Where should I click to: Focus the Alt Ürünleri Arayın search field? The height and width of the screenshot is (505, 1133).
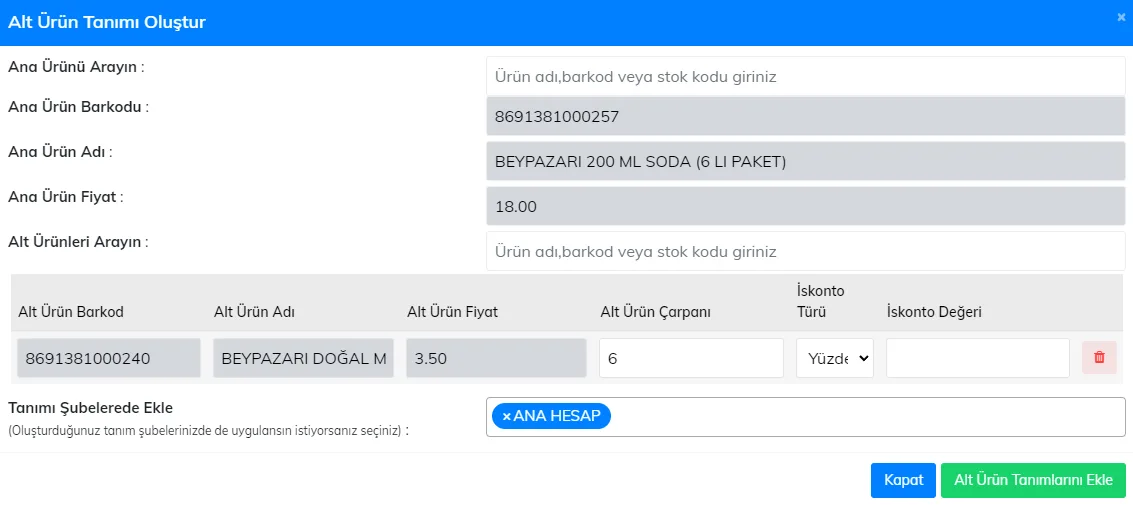point(806,251)
